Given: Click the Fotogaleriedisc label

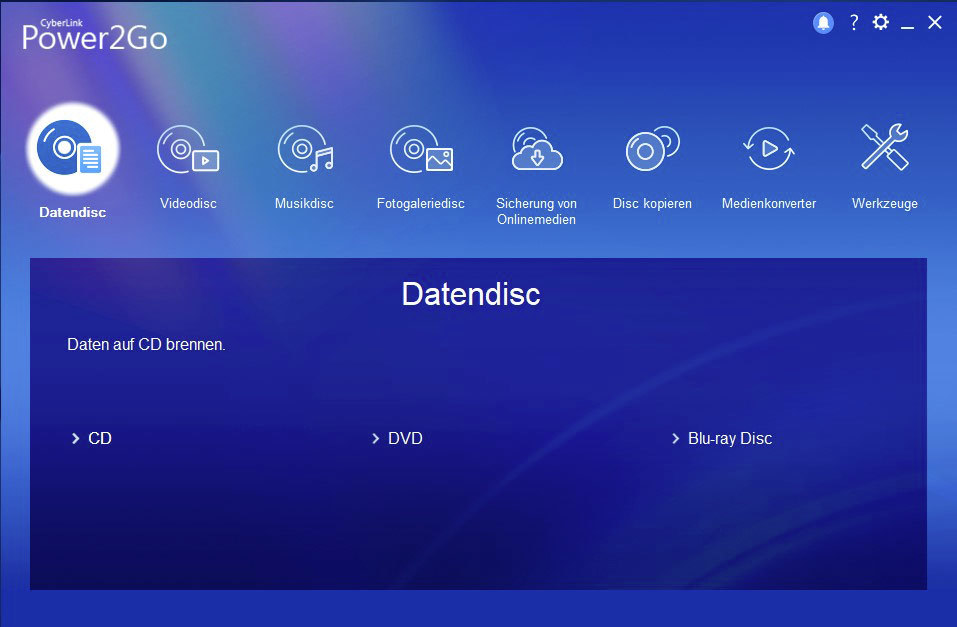Looking at the screenshot, I should coord(421,203).
